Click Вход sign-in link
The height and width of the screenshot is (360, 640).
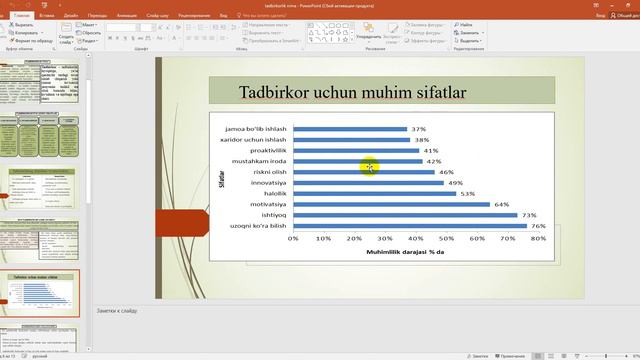pyautogui.click(x=600, y=16)
